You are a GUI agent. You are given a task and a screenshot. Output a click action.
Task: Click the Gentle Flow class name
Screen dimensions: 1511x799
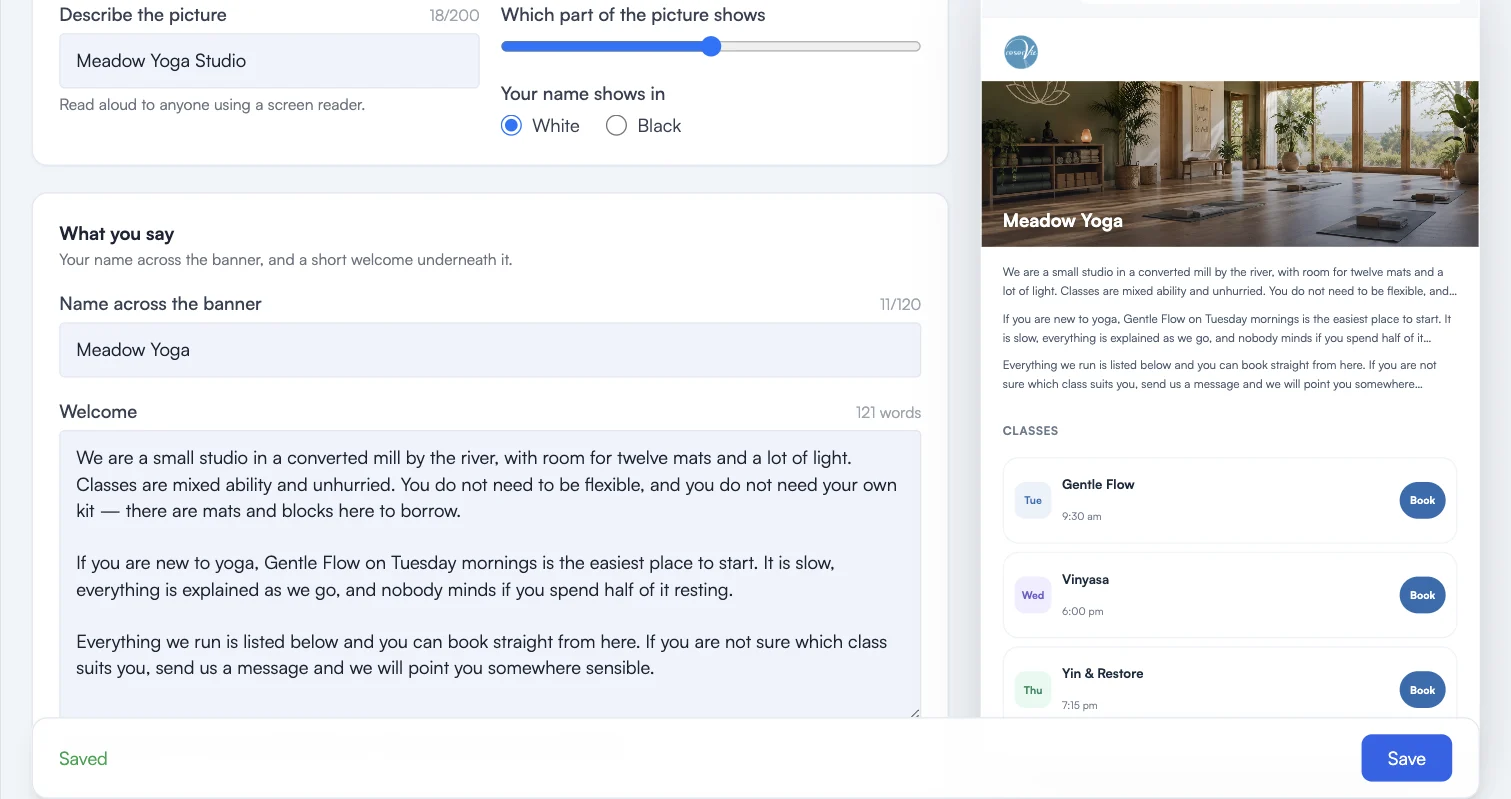click(x=1098, y=484)
